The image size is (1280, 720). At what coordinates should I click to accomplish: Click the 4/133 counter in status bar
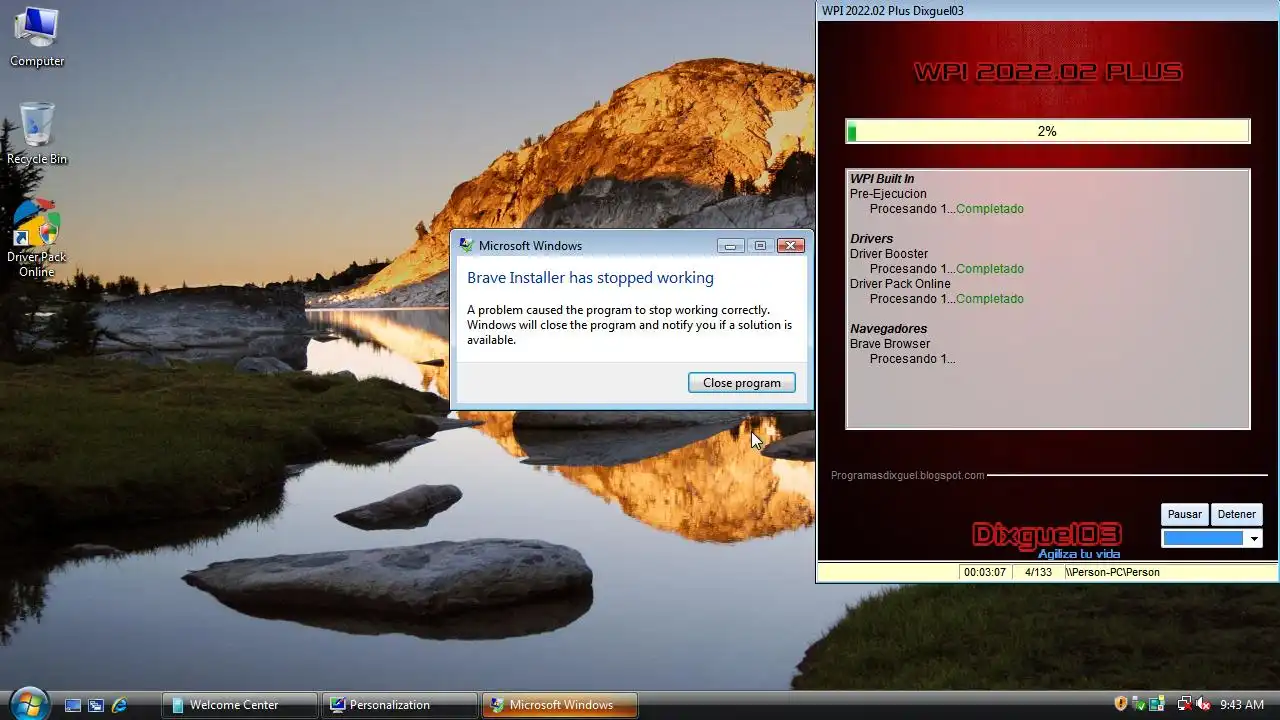[x=1038, y=572]
